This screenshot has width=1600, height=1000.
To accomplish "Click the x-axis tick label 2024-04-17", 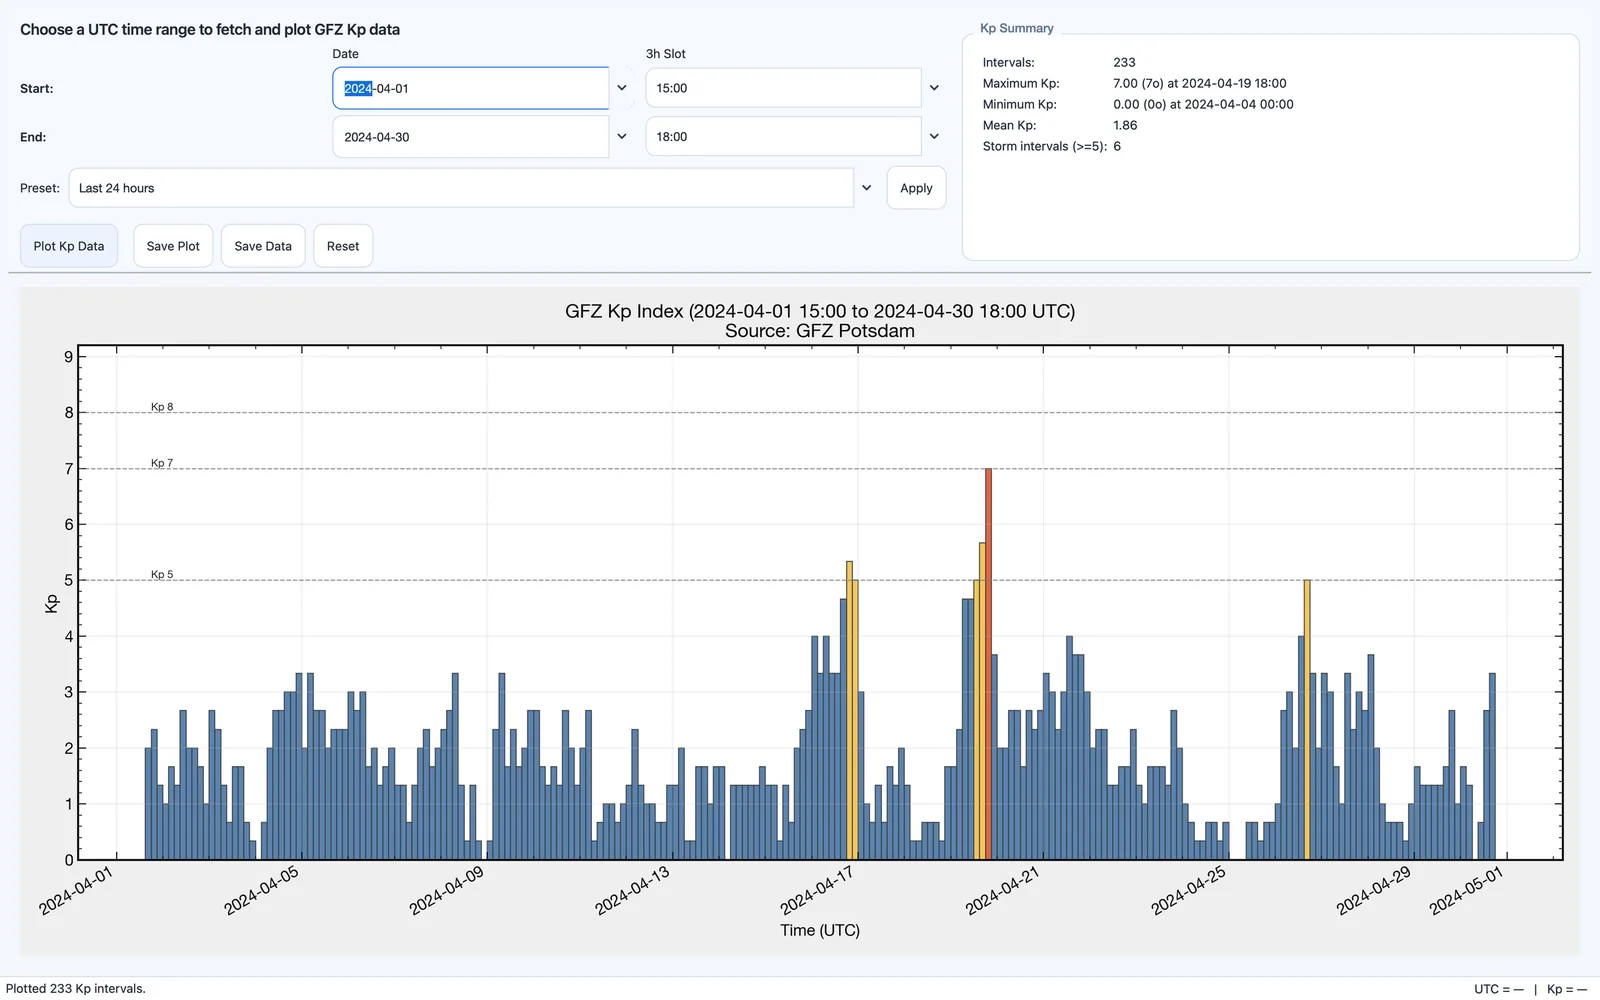I will pos(817,890).
